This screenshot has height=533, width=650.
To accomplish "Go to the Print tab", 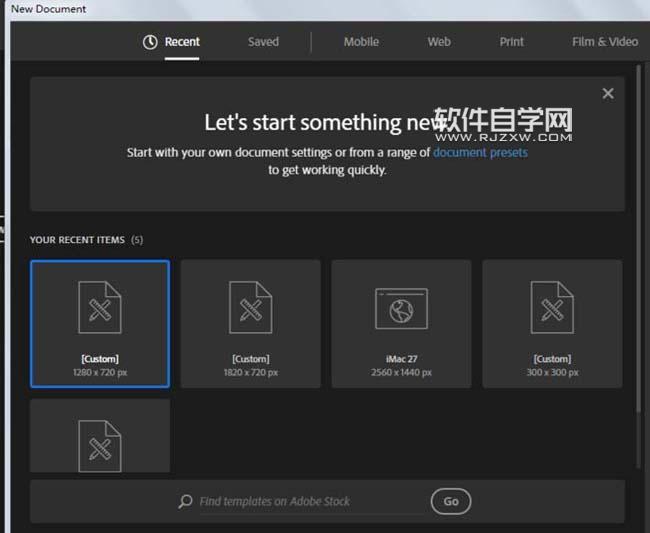I will (512, 42).
